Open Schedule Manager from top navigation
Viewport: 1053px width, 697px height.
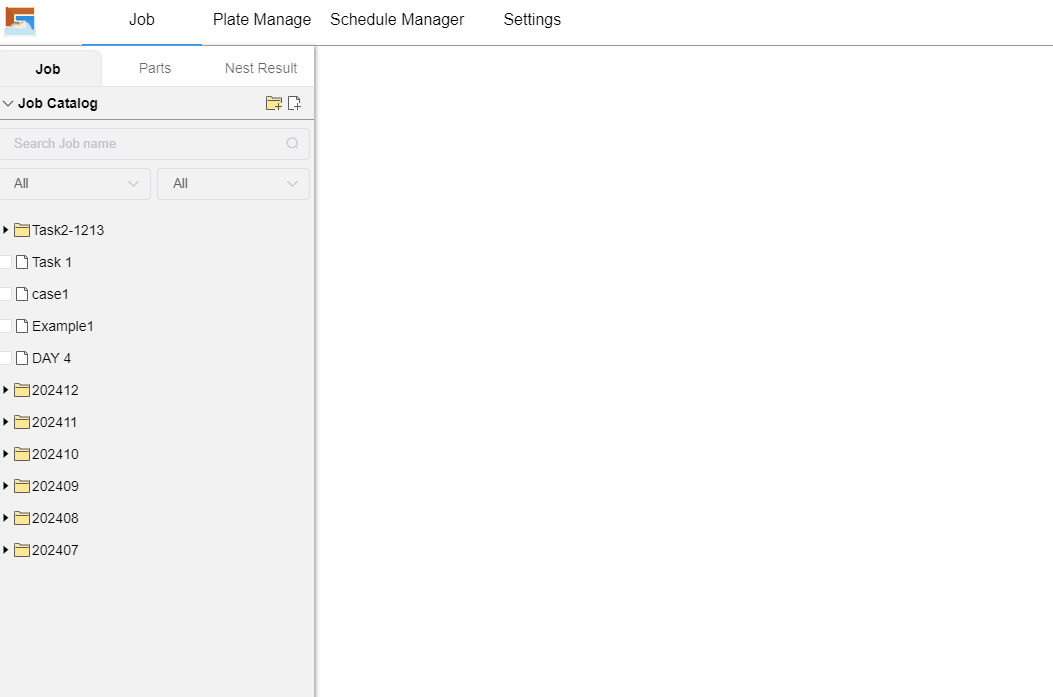(x=397, y=20)
